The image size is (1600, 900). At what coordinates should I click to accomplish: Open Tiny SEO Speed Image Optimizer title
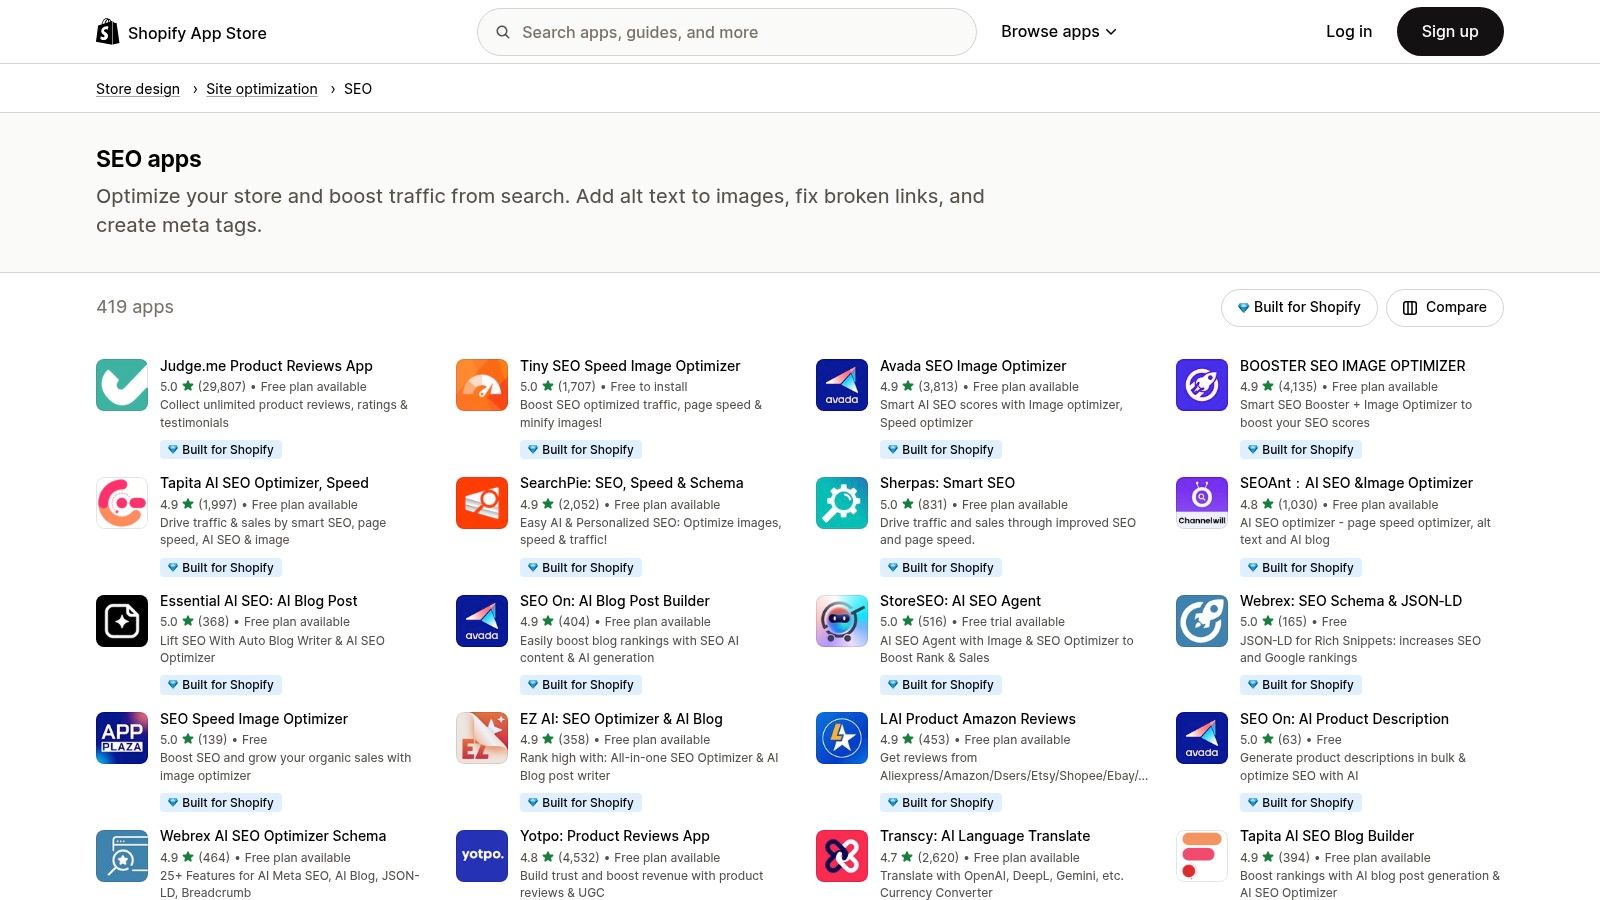(630, 366)
